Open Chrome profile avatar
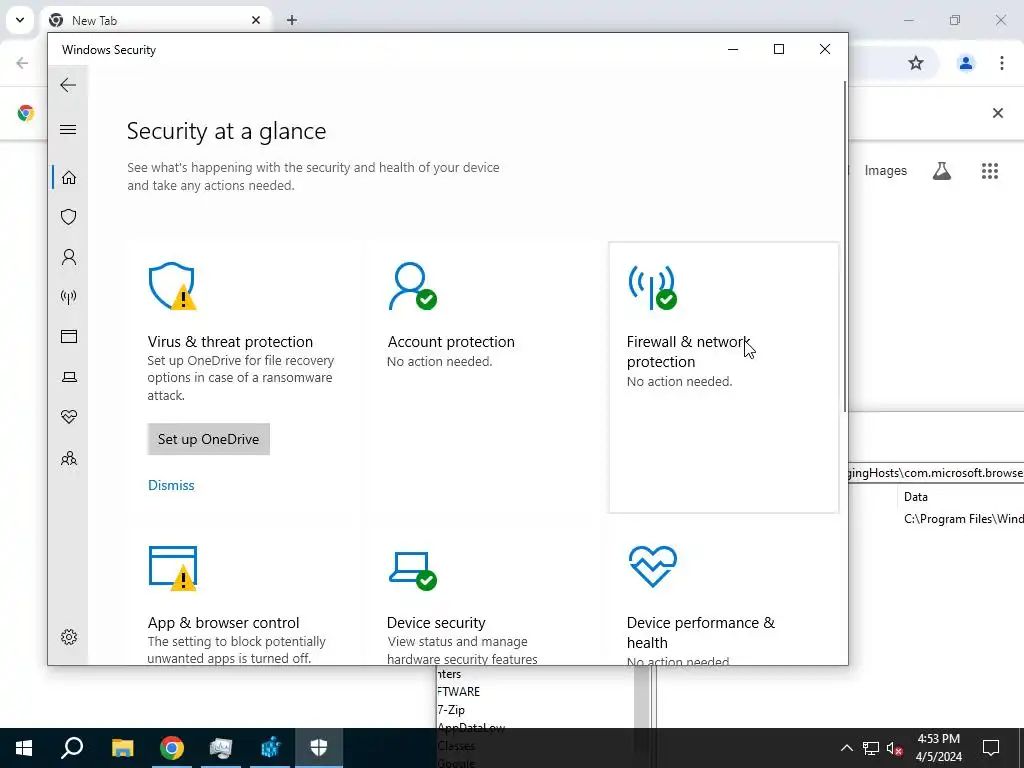 pyautogui.click(x=965, y=63)
